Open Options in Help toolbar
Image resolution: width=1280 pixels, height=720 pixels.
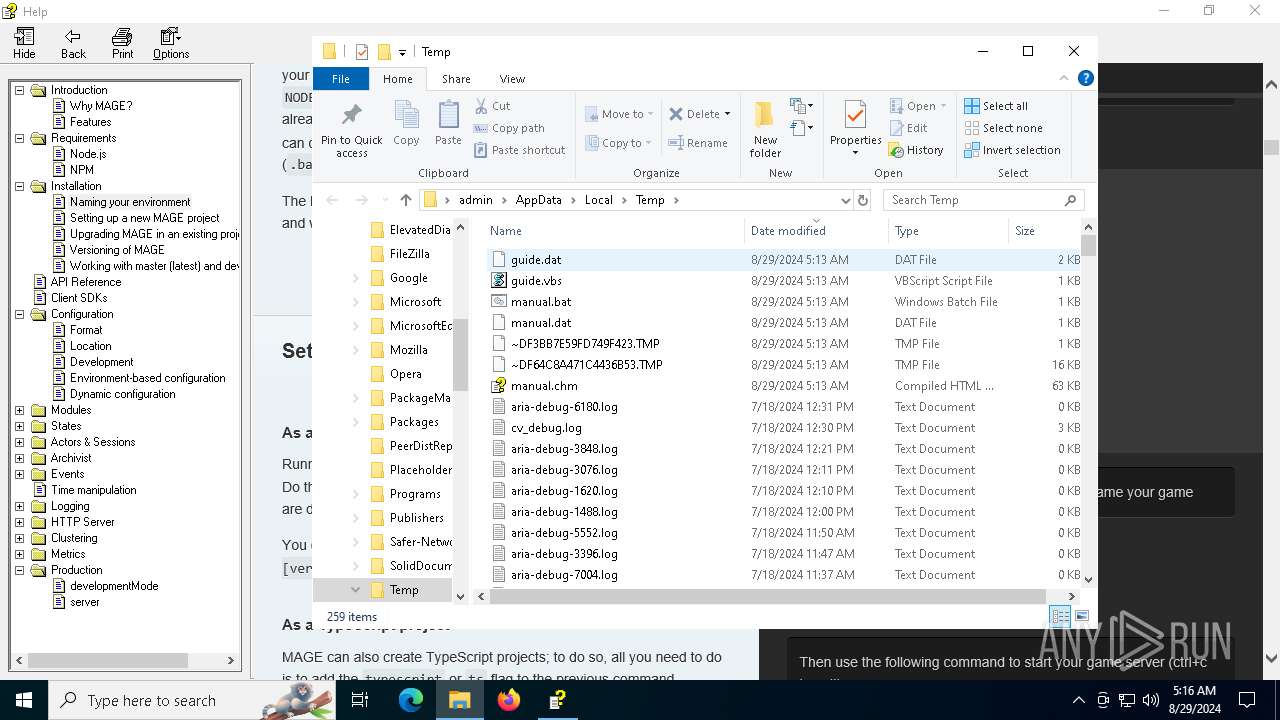coord(171,44)
